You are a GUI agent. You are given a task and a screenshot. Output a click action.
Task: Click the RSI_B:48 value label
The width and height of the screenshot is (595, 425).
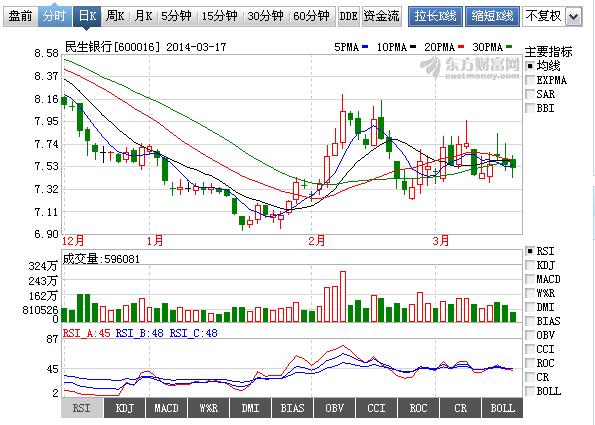[140, 333]
